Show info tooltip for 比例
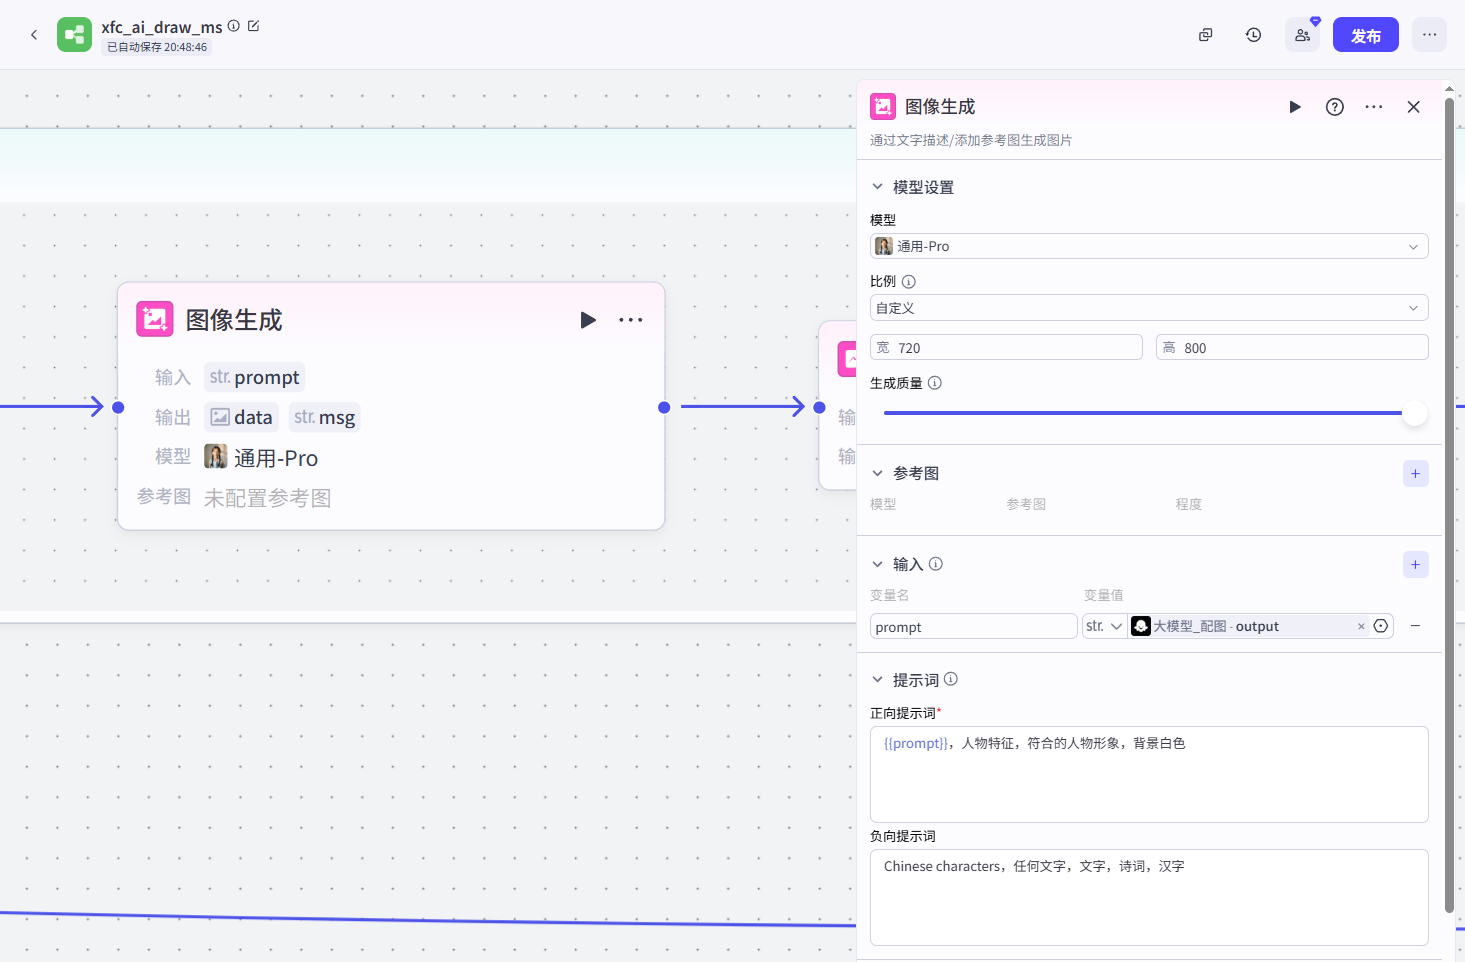This screenshot has height=962, width=1465. point(909,282)
